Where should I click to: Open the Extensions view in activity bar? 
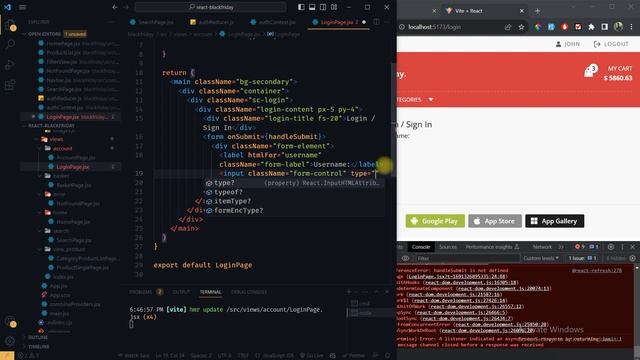tap(10, 85)
